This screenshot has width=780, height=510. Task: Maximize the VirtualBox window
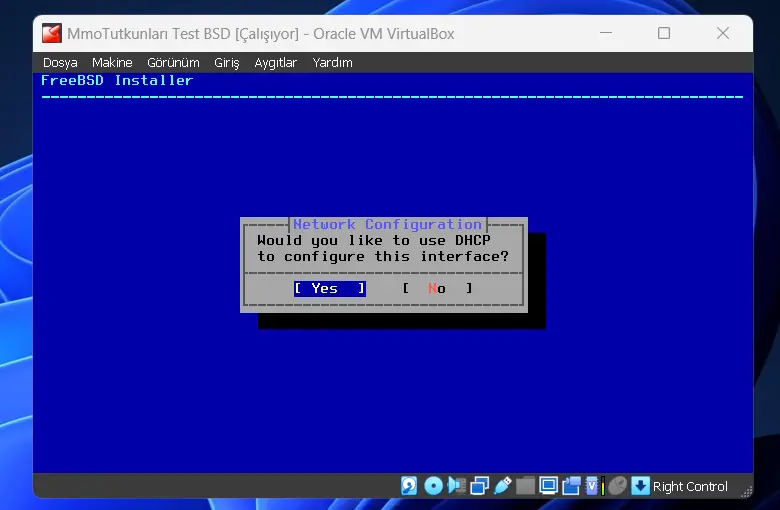664,33
